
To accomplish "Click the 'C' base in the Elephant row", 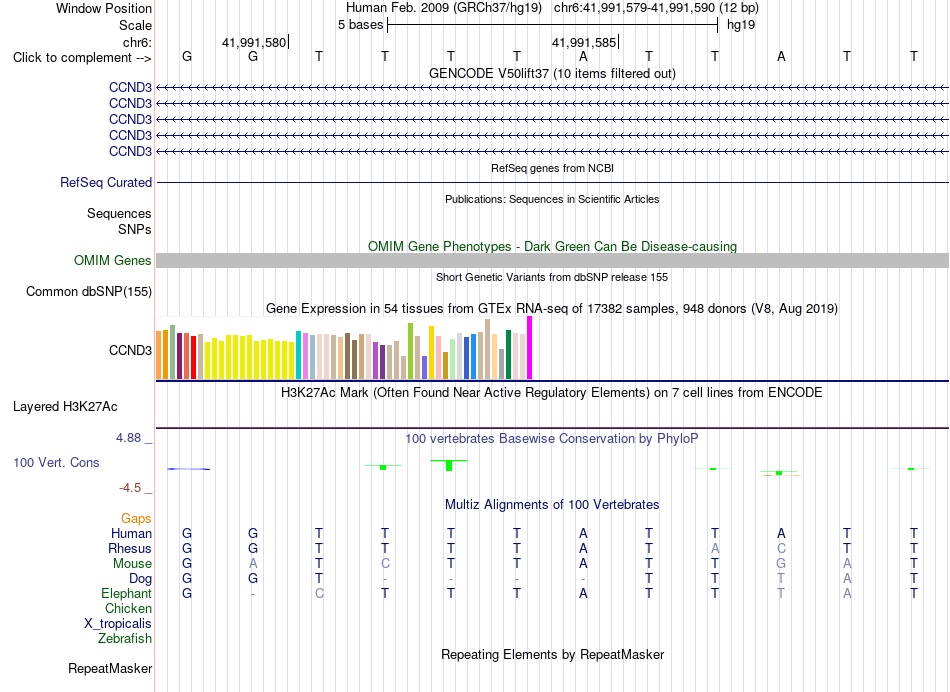I will click(319, 593).
